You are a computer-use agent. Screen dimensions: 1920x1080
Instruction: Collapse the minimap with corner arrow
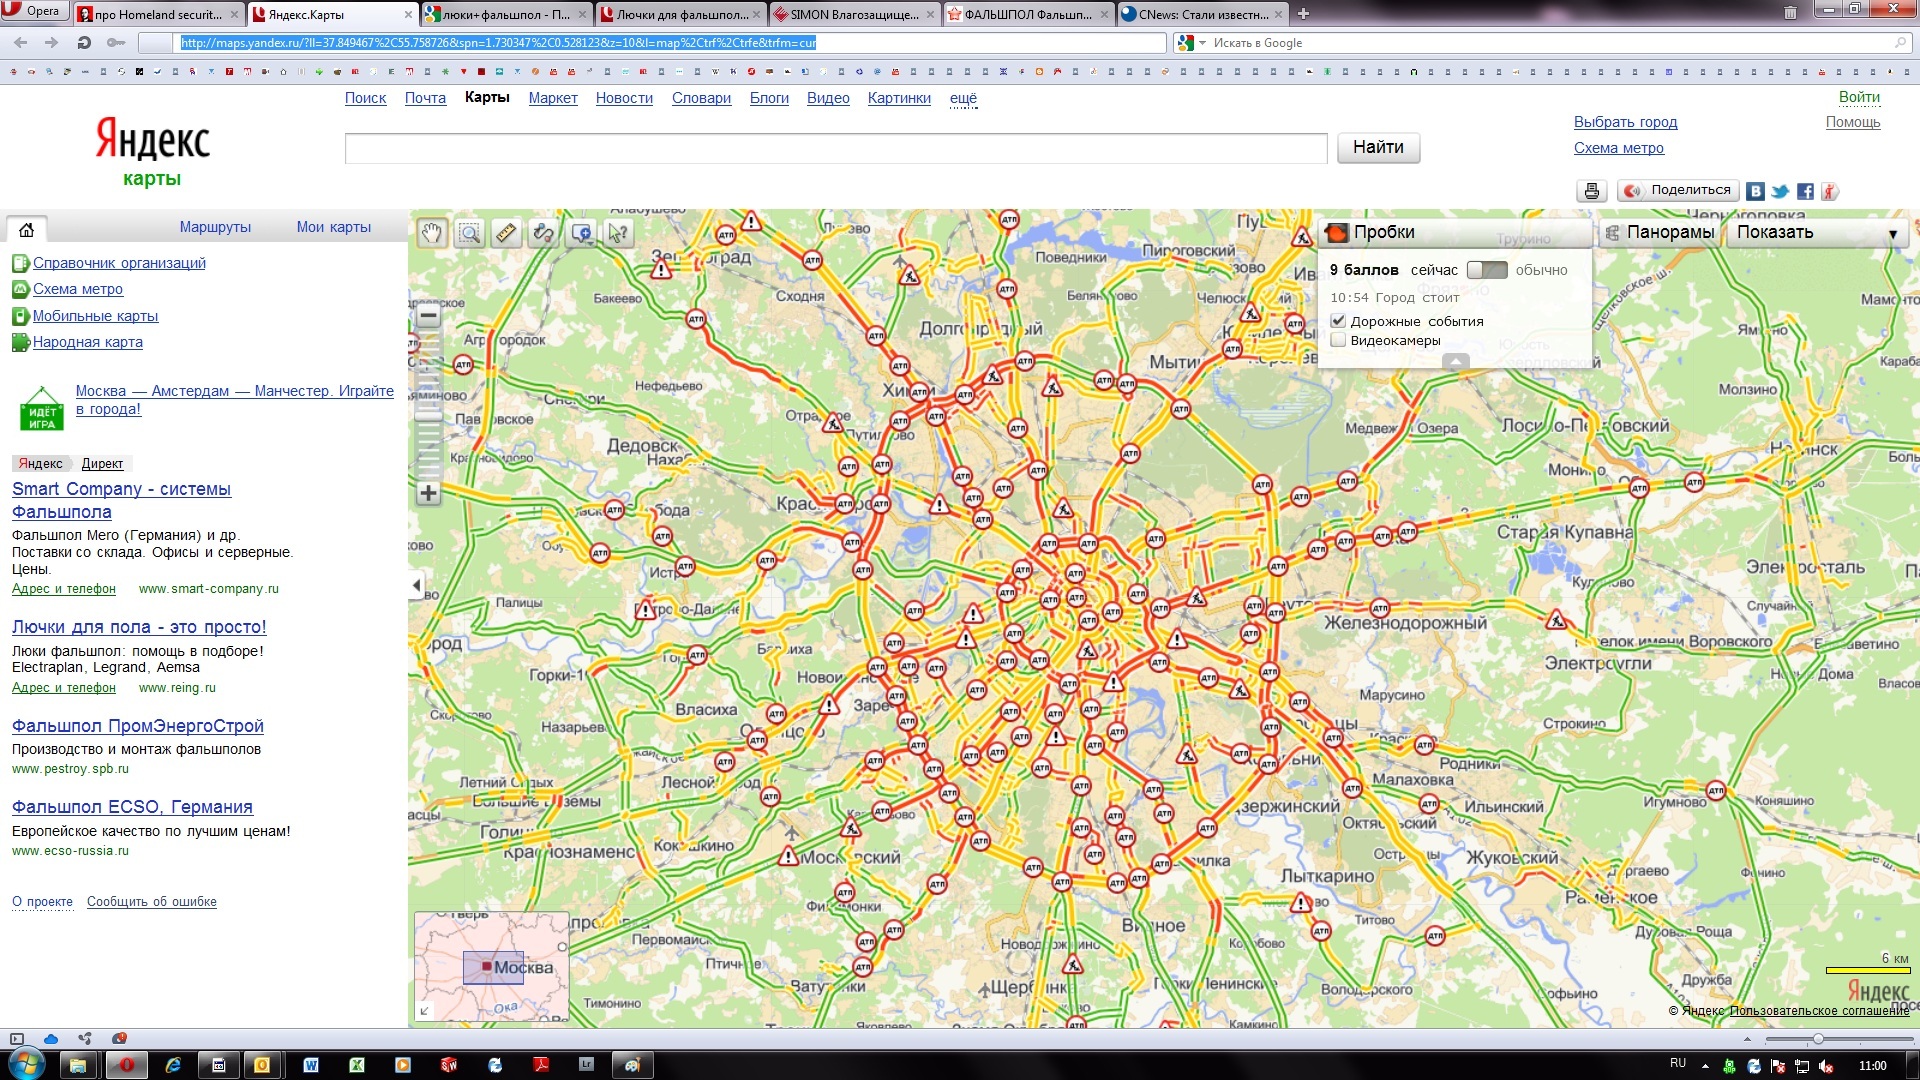click(x=424, y=1011)
